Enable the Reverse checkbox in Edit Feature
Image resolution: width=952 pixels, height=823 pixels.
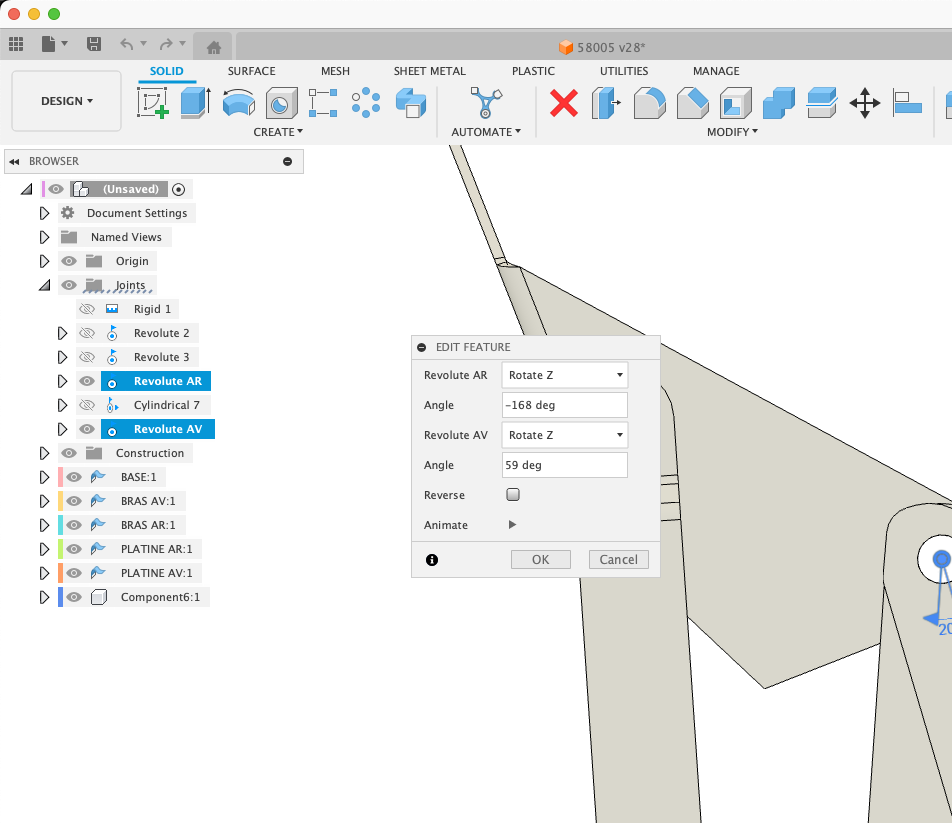(513, 494)
